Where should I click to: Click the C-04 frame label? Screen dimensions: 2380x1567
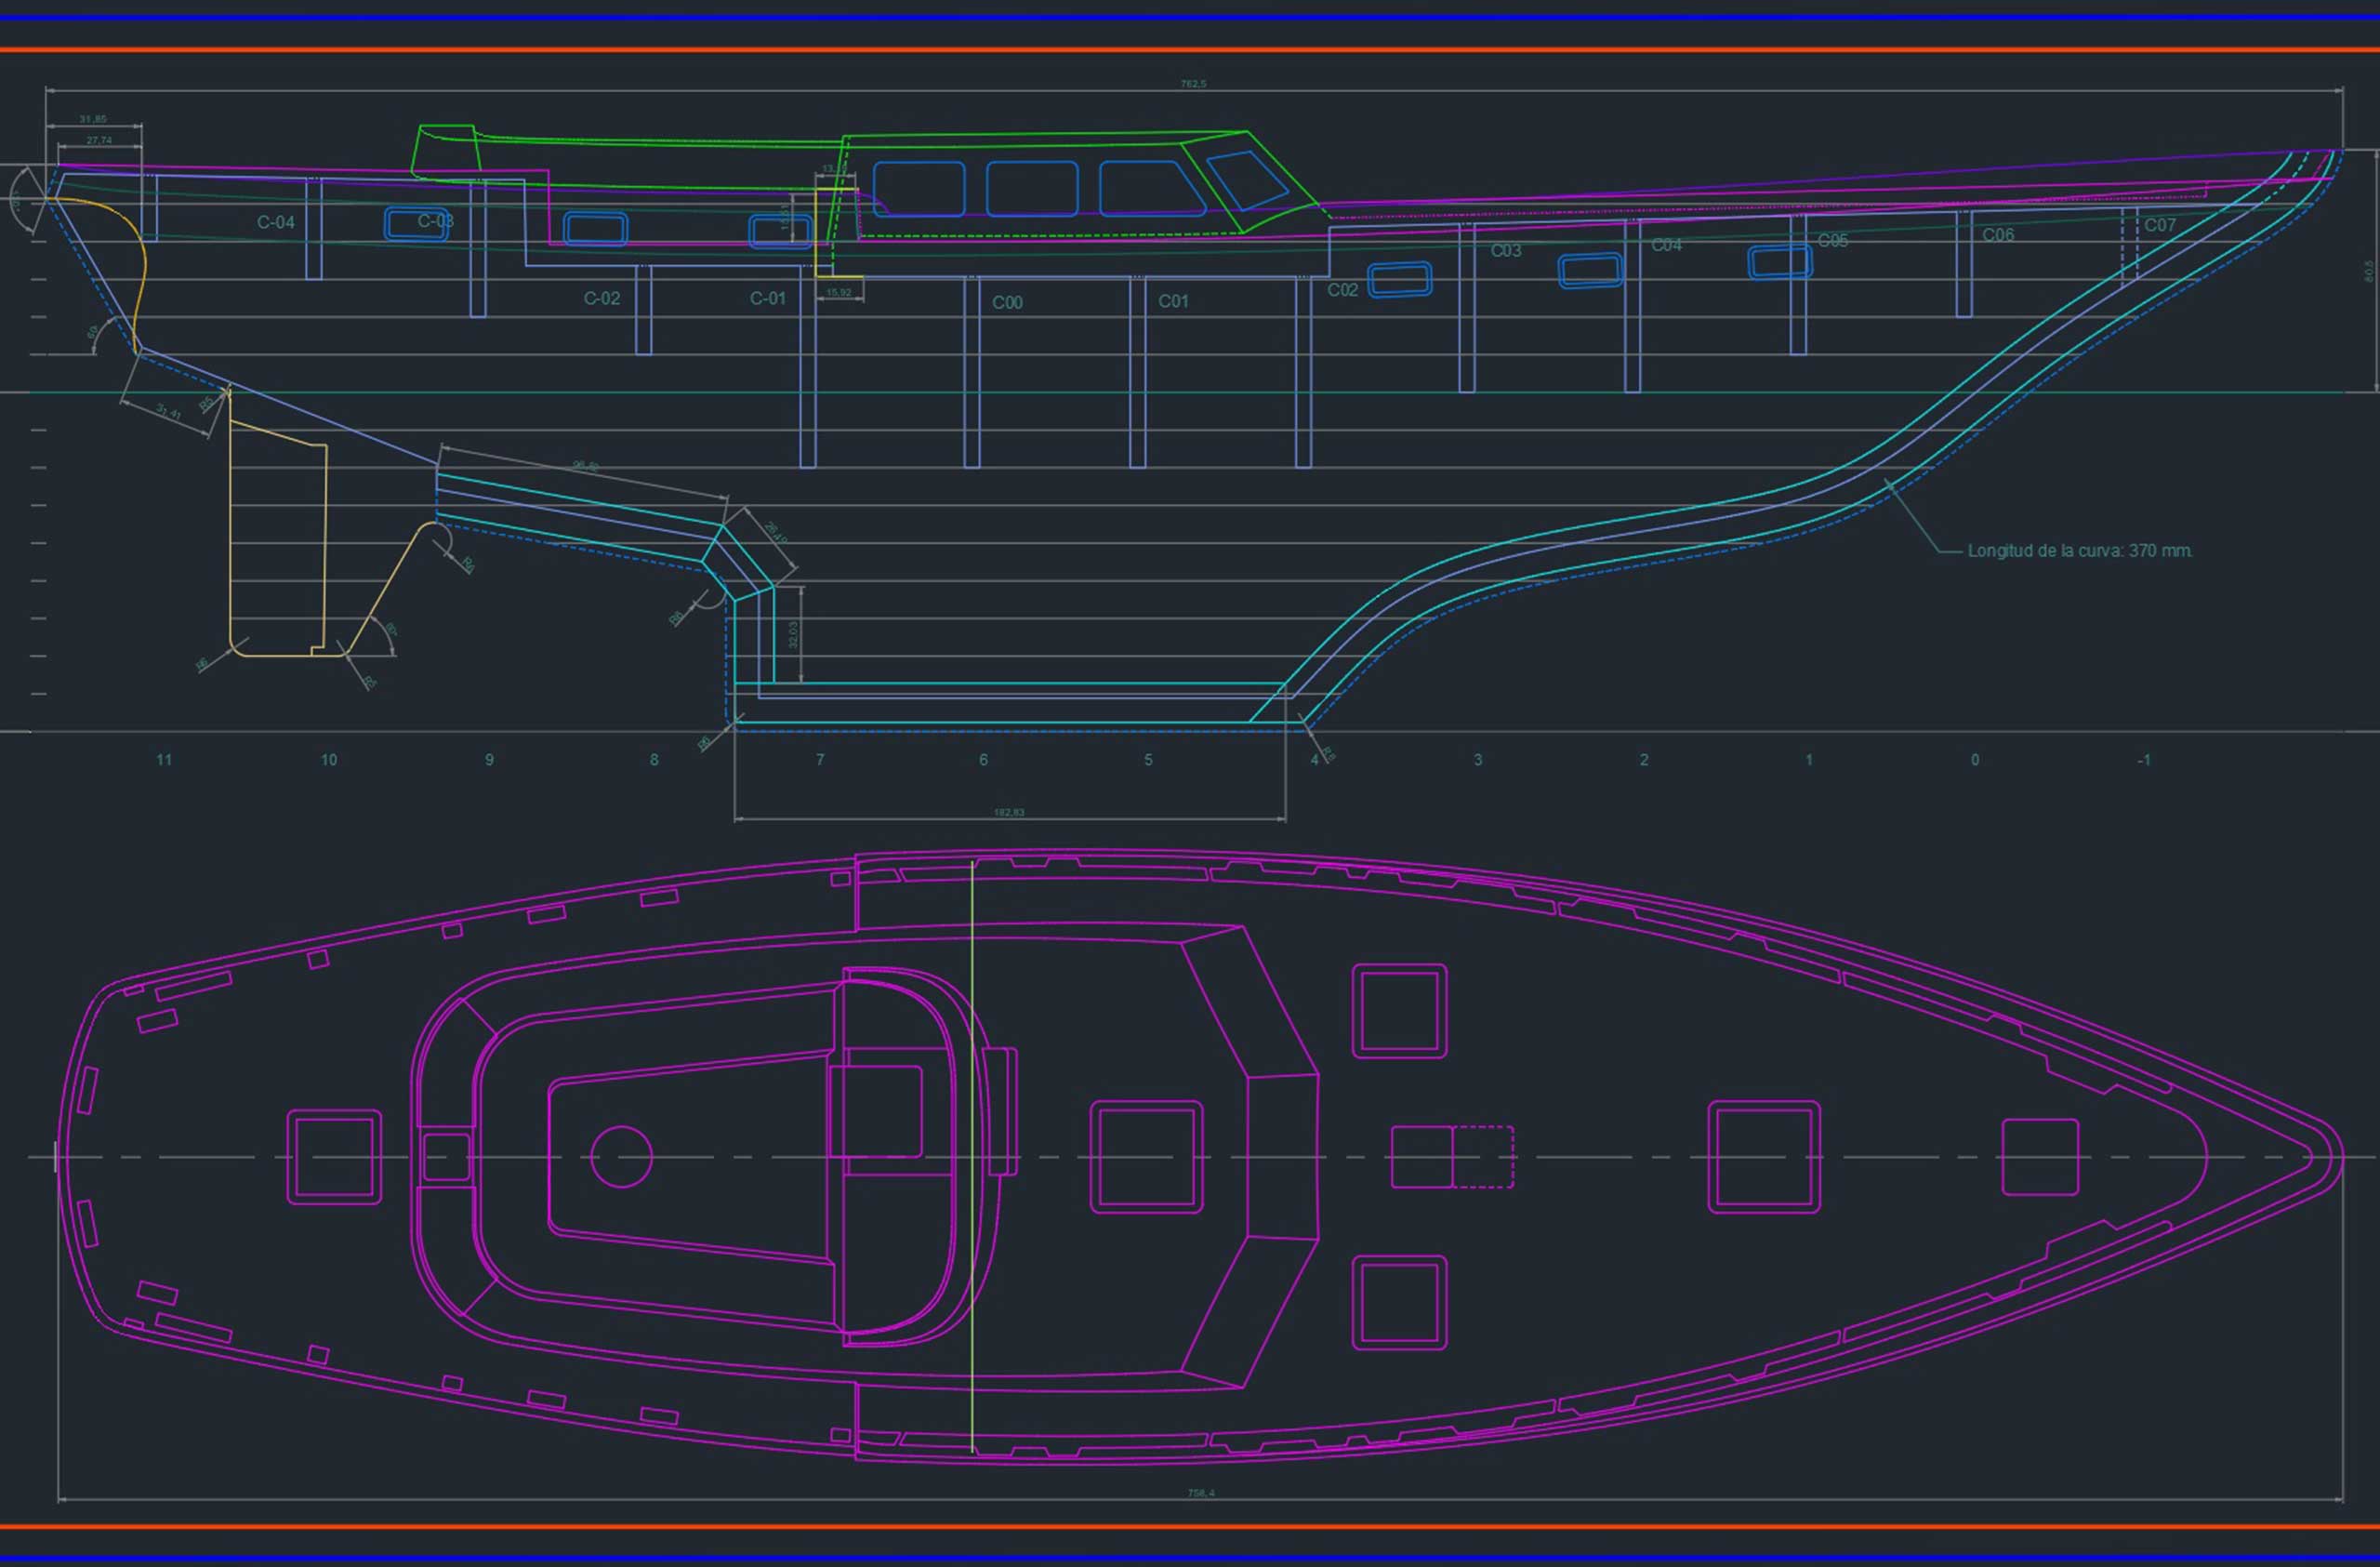(x=276, y=222)
